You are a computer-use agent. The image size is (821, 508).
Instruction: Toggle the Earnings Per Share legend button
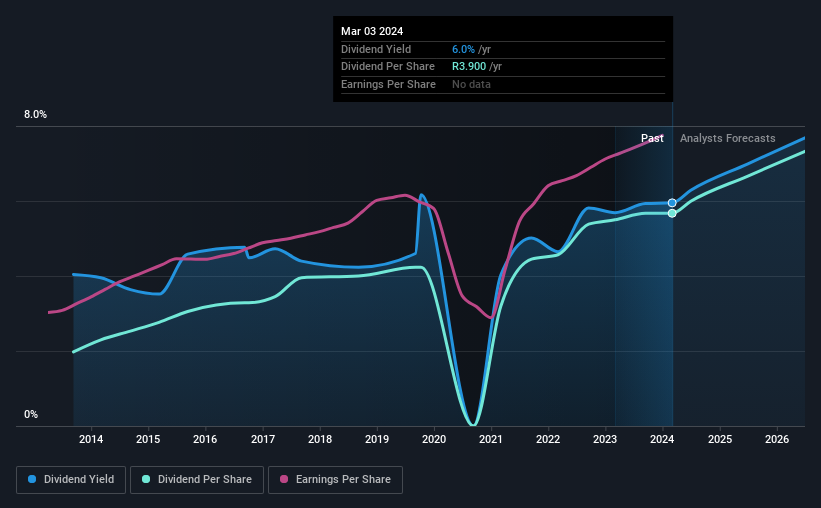(x=335, y=480)
